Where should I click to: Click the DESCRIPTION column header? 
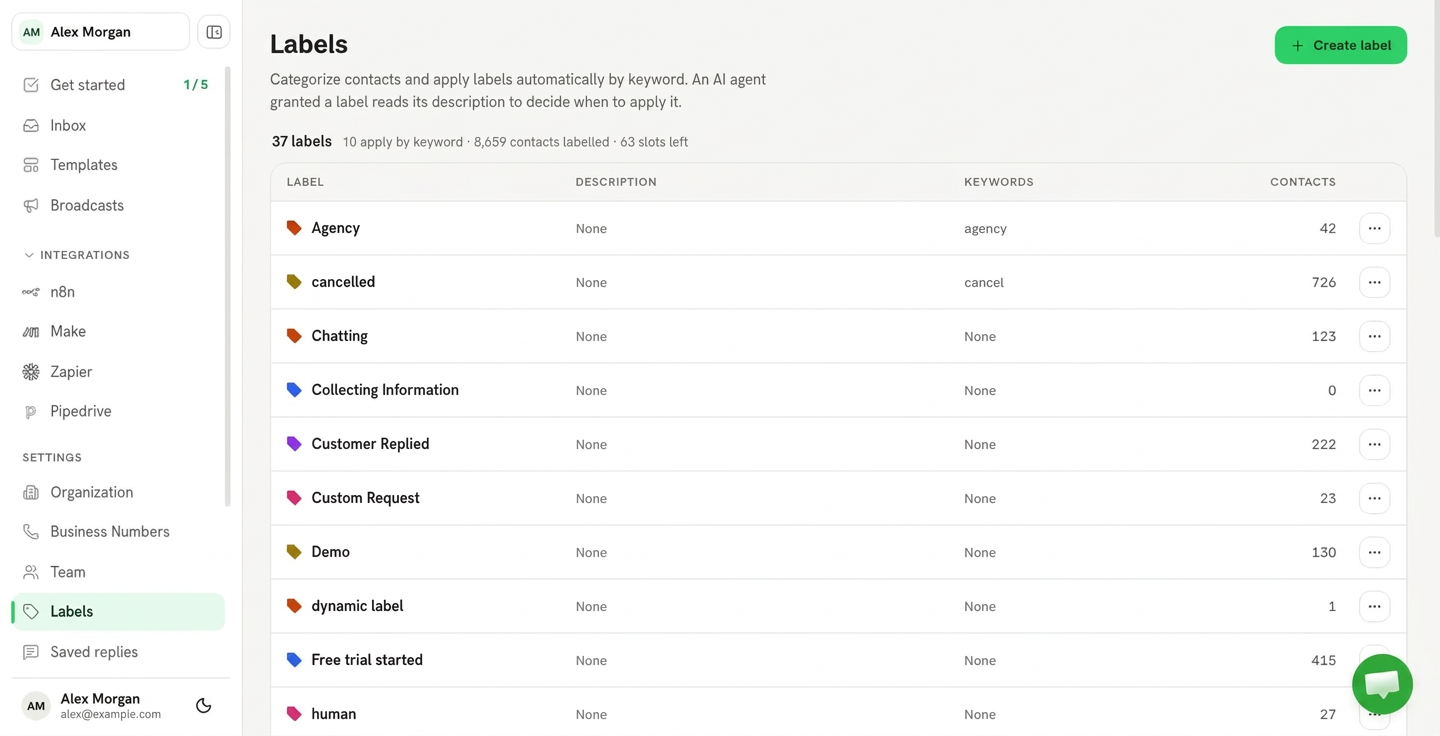coord(616,182)
